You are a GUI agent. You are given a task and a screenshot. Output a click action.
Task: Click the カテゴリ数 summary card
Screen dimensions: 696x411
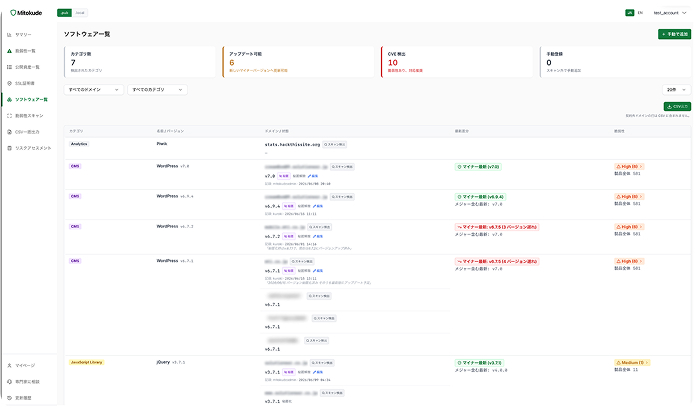pyautogui.click(x=139, y=62)
